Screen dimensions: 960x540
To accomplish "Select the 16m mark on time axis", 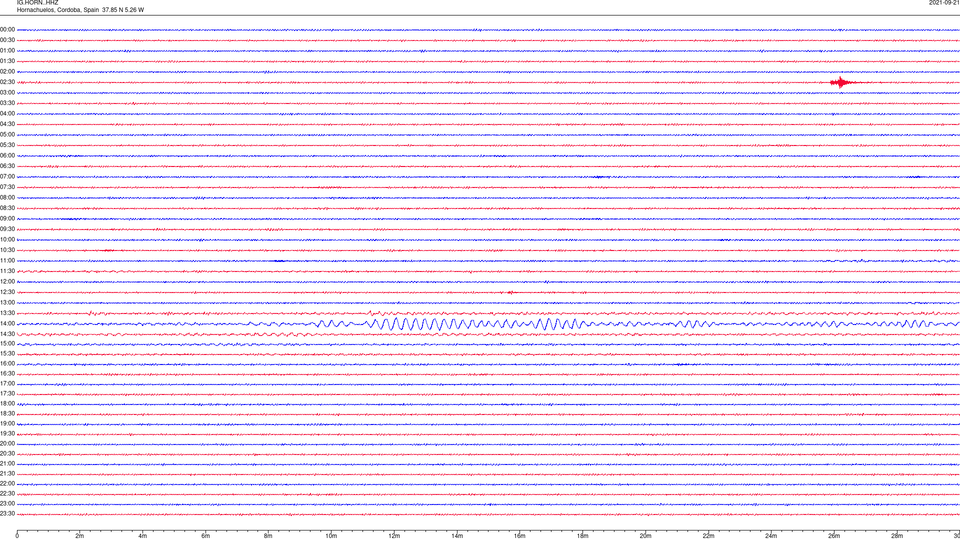I will tap(520, 536).
